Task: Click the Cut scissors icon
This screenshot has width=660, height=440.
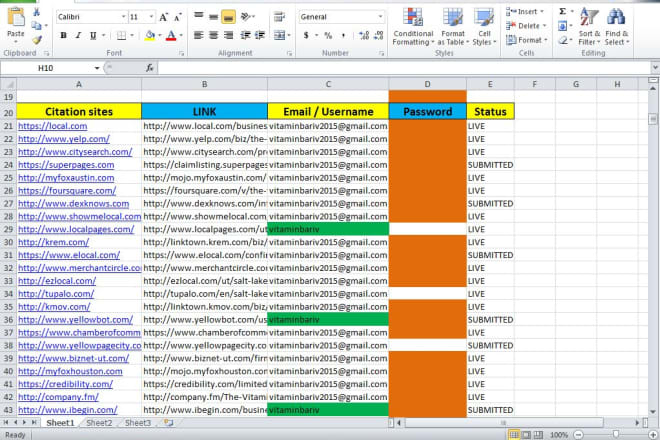Action: 37,12
